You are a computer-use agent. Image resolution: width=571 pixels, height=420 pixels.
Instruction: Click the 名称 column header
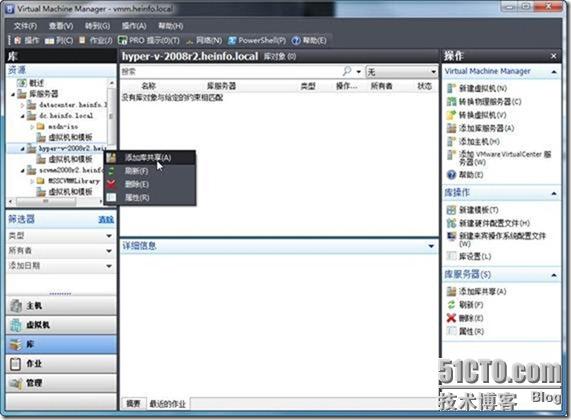[x=148, y=86]
